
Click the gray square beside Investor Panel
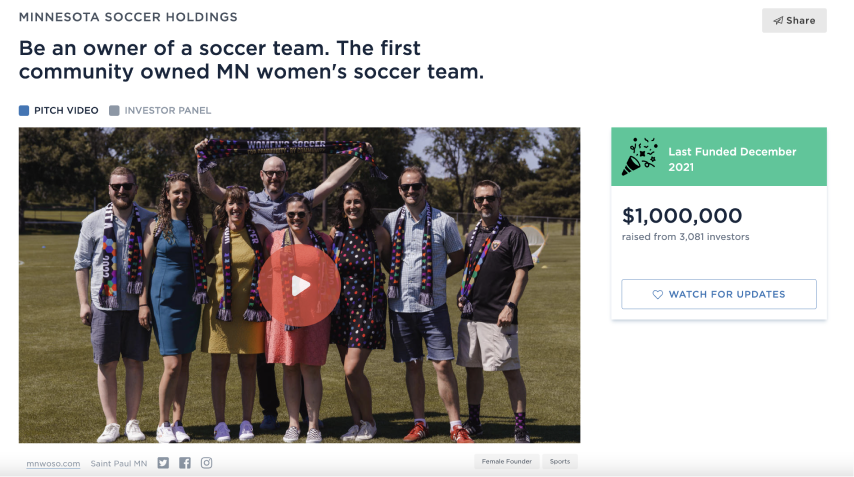114,111
